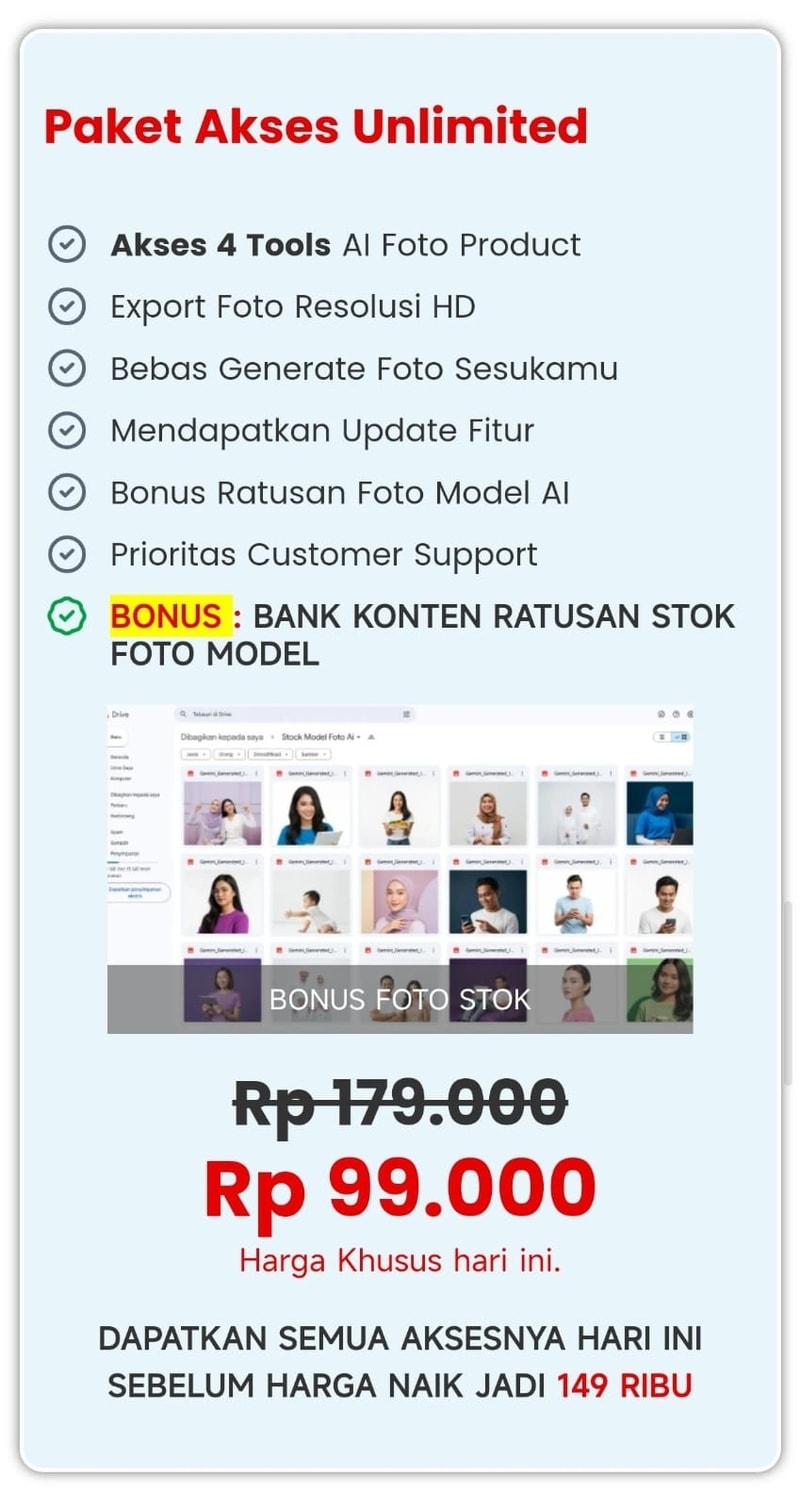Click the Drive help question mark icon

tap(676, 714)
